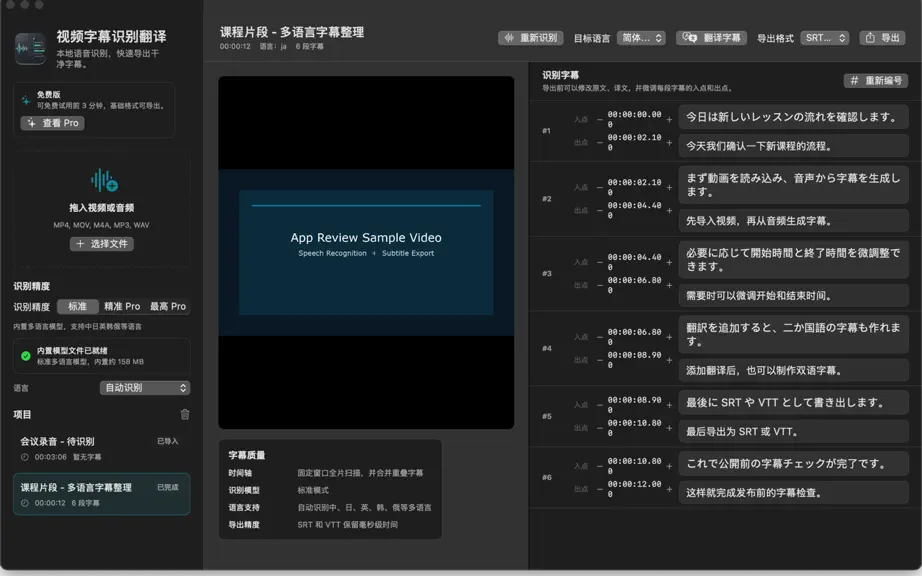
Task: Decrease in-point of subtitle #4
Action: (599, 337)
